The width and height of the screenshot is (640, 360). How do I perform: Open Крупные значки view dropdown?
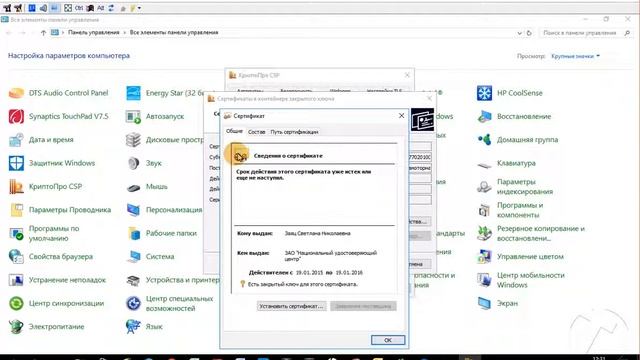point(576,56)
